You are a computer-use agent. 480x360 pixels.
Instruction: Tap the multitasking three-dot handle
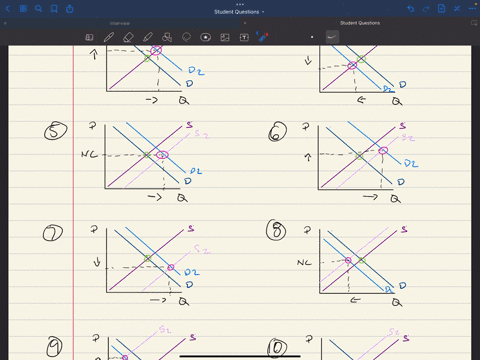pyautogui.click(x=240, y=4)
